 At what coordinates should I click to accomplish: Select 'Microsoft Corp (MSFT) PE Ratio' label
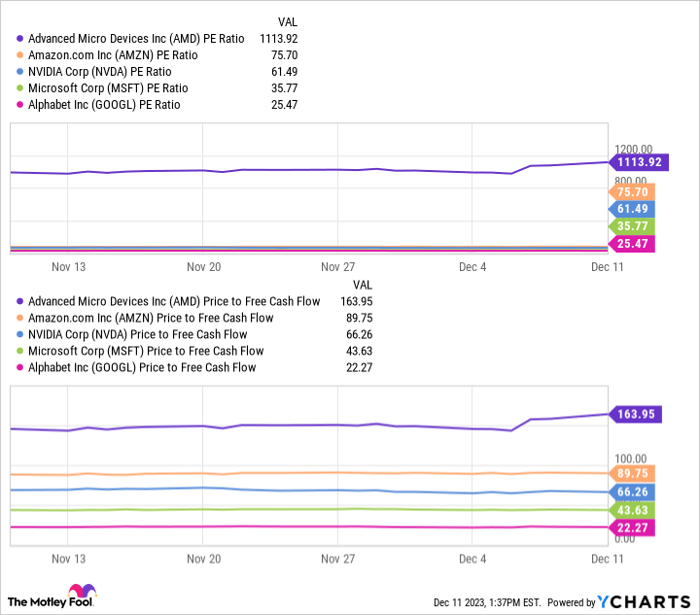pyautogui.click(x=108, y=88)
